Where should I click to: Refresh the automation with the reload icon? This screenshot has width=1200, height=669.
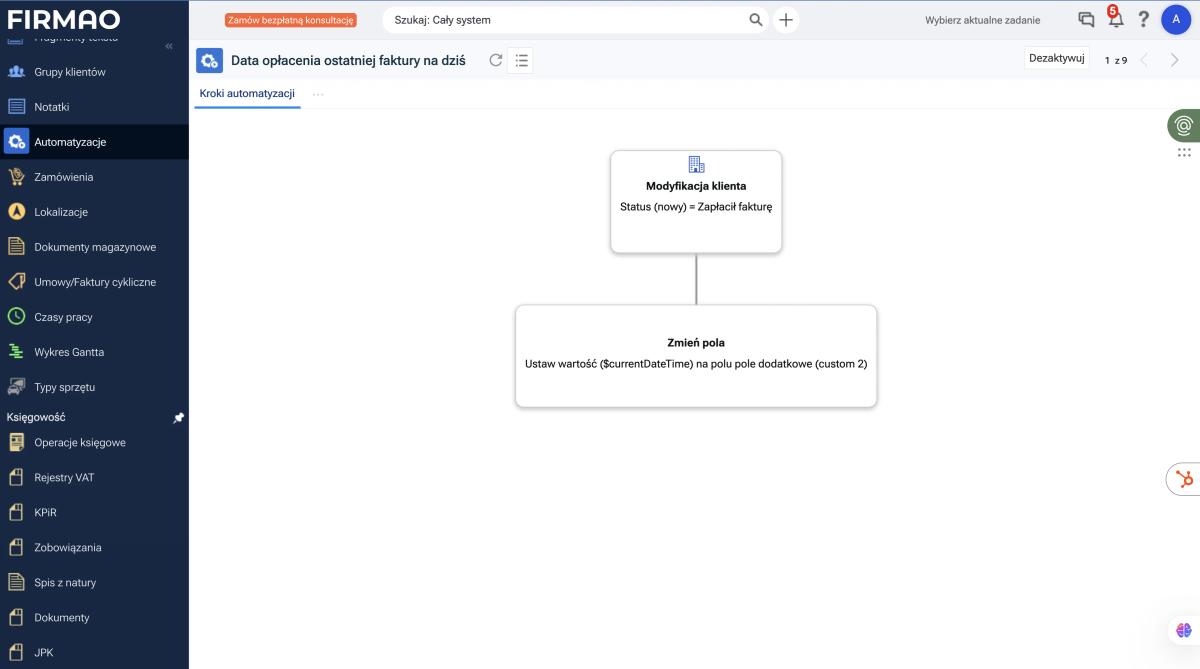[496, 61]
